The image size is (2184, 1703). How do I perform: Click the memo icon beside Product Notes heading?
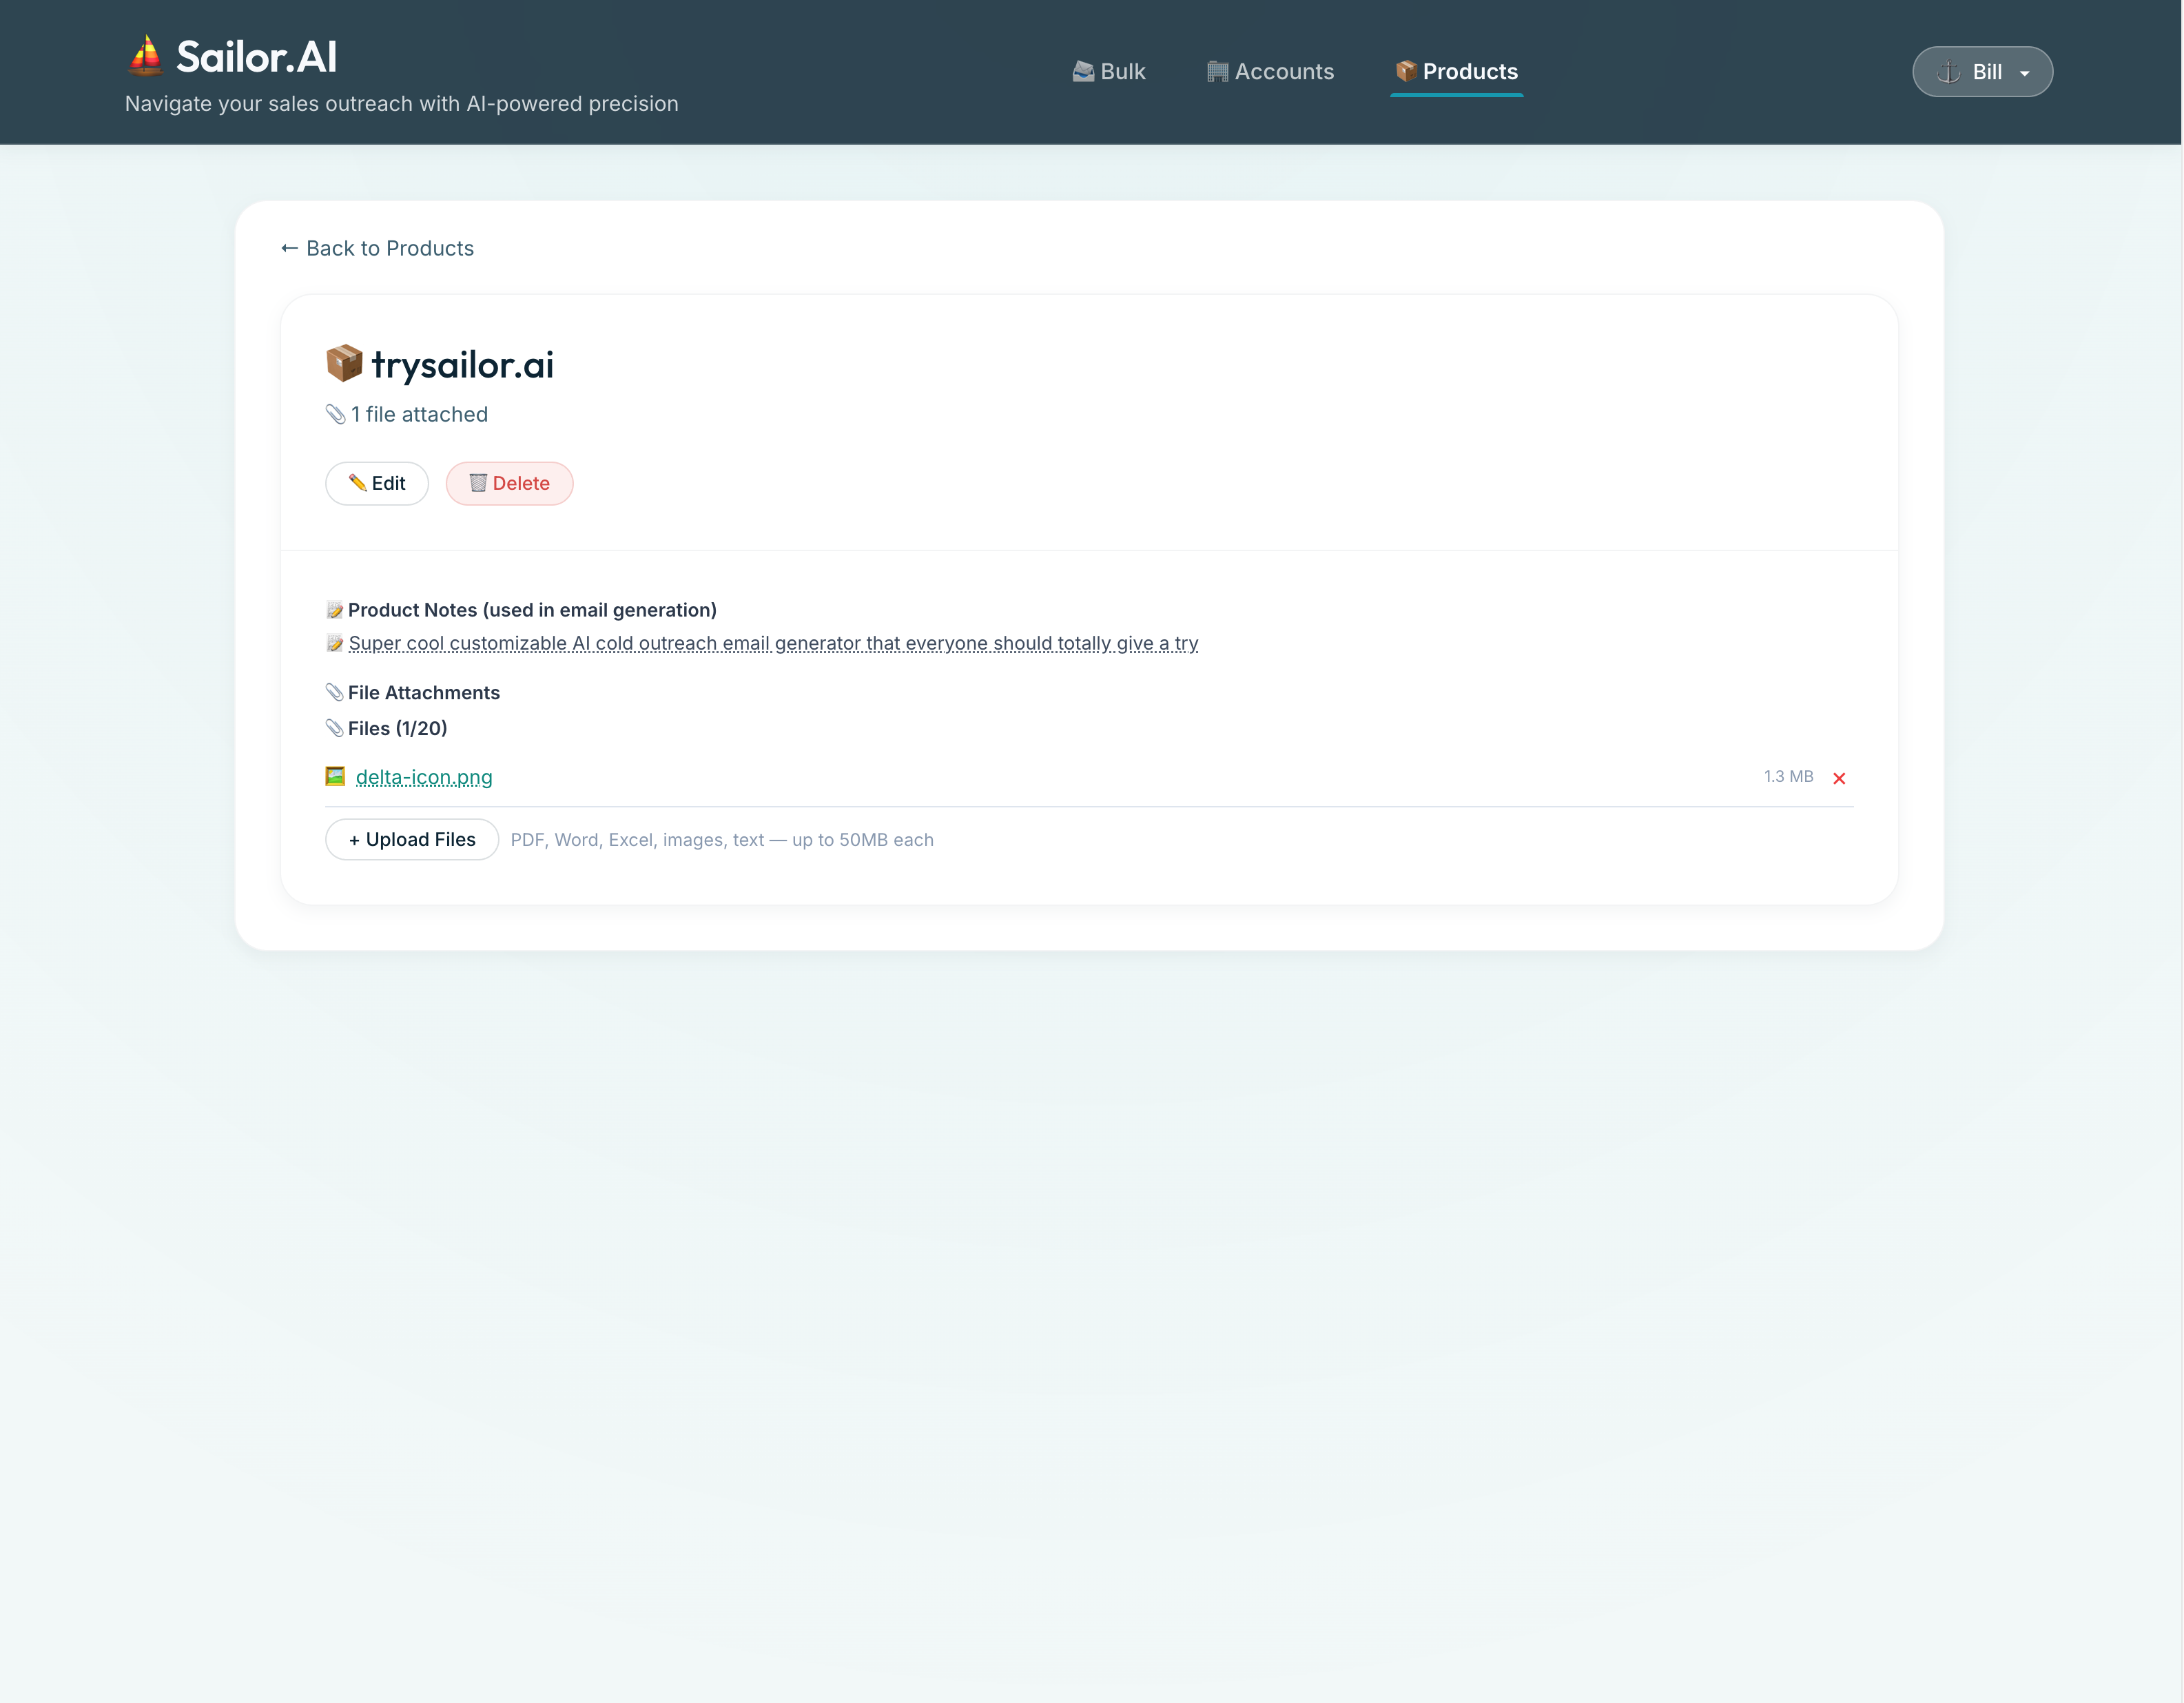335,610
